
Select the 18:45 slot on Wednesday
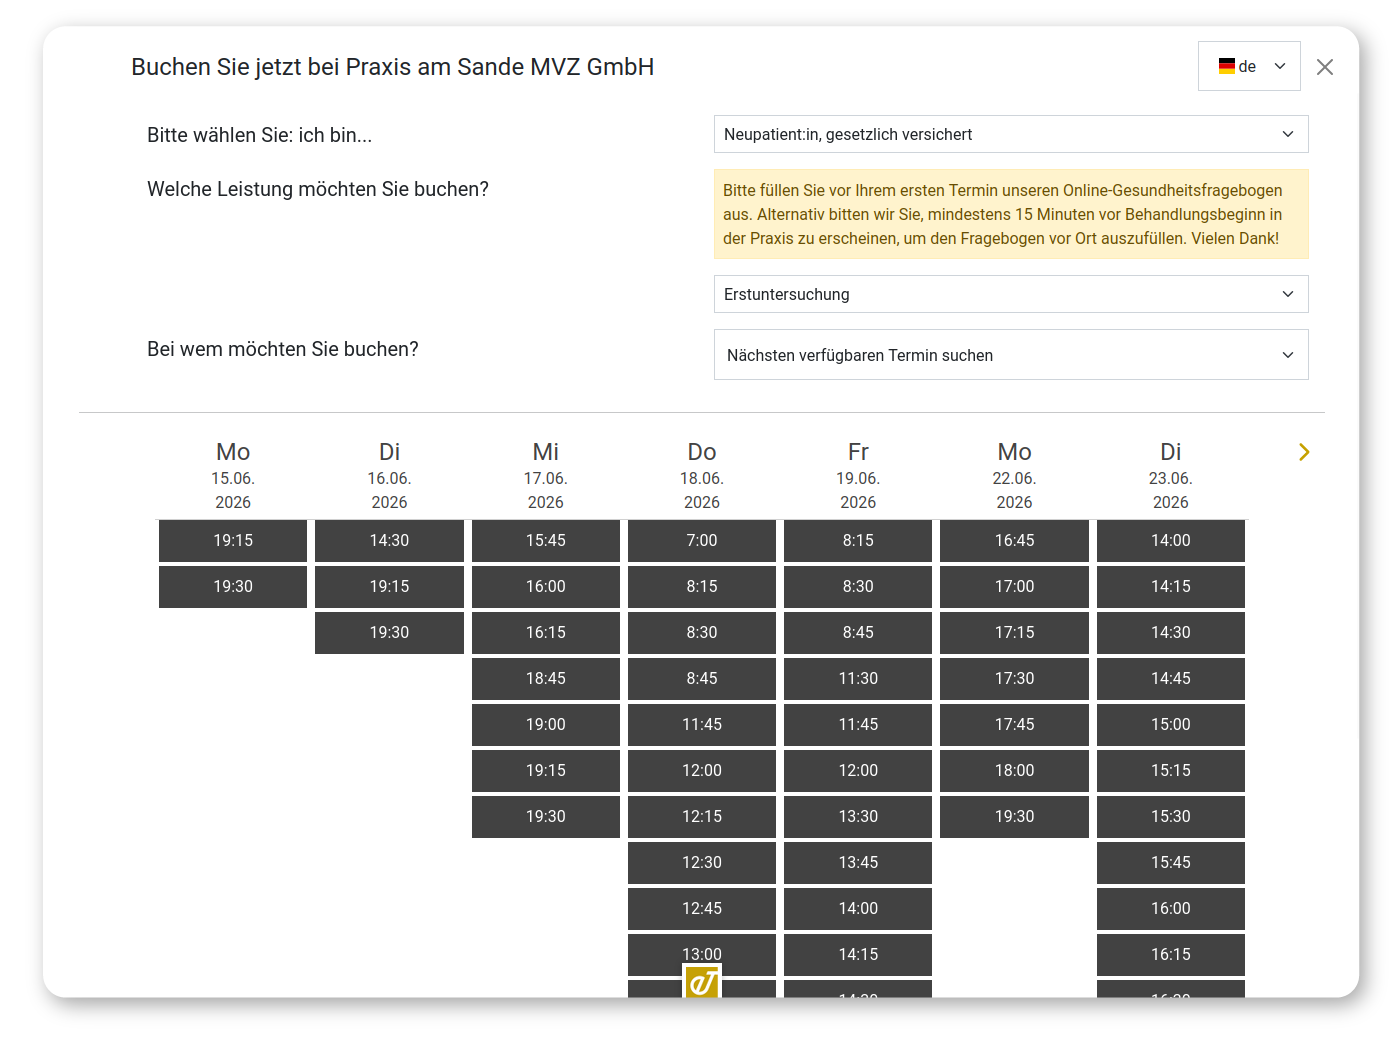pyautogui.click(x=546, y=679)
